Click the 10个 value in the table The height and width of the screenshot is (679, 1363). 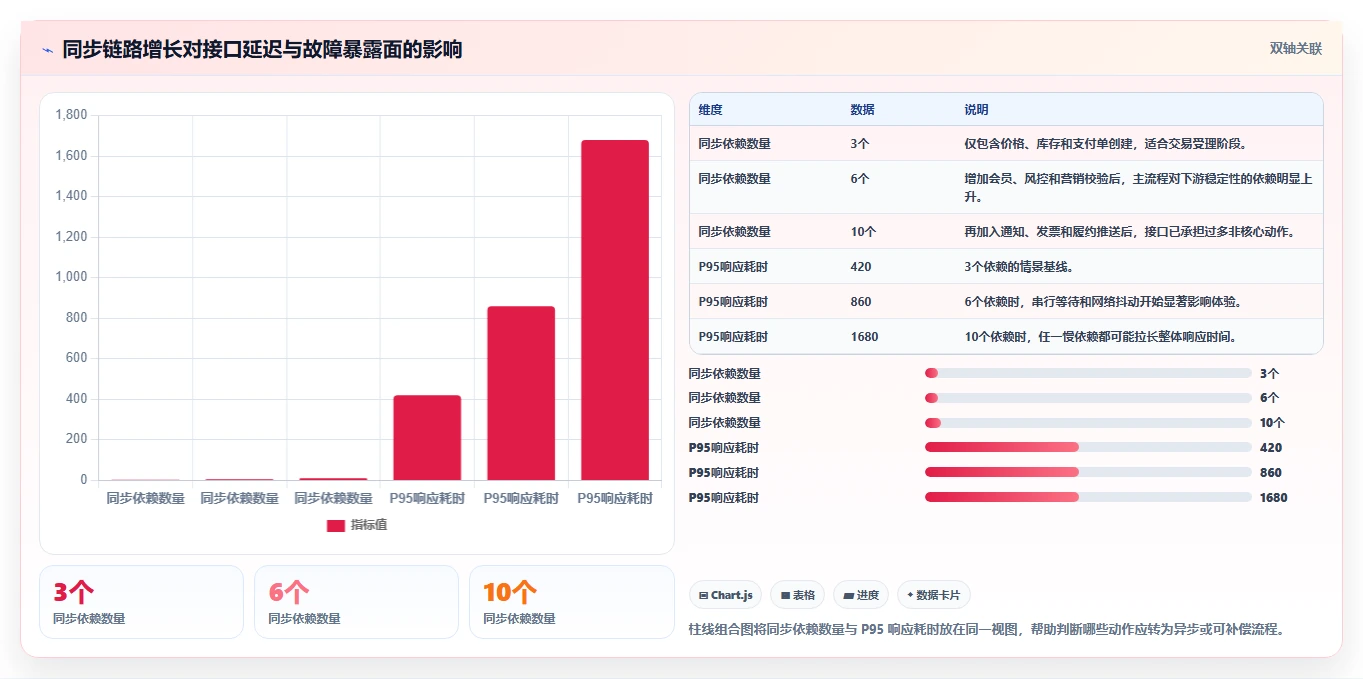point(863,232)
